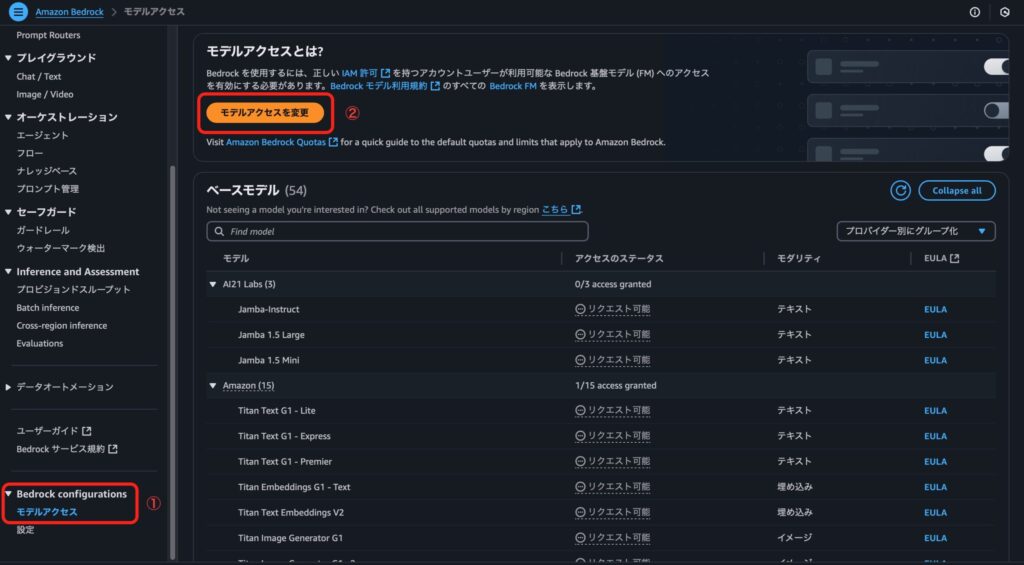
Task: Select the Titan Image Generator G1 row name
Action: point(290,538)
